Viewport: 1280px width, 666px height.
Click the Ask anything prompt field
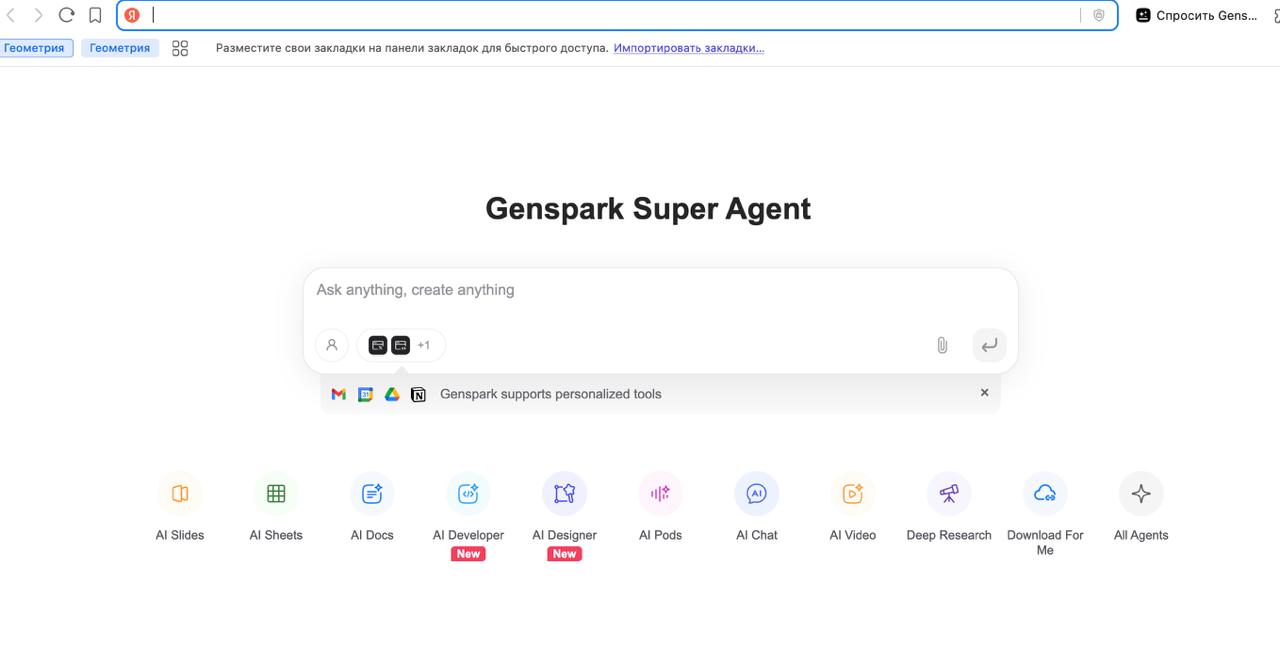(x=660, y=290)
